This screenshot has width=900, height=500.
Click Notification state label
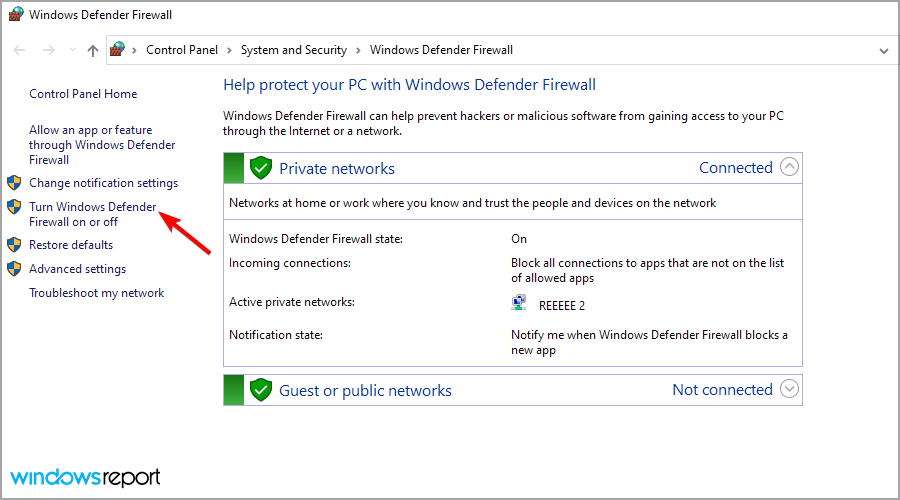276,335
